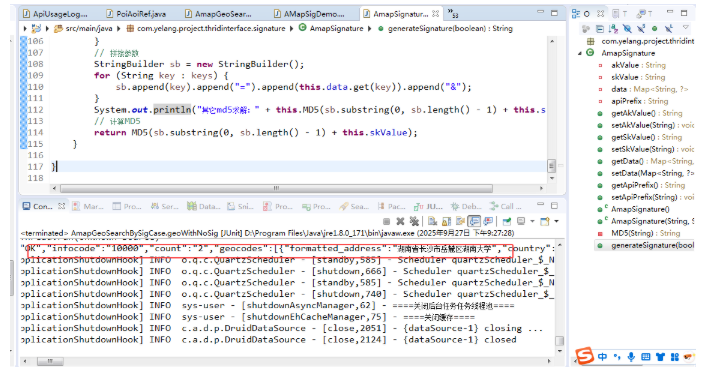
Task: Toggle Hide Local Types in Outline toolbar
Action: (669, 29)
